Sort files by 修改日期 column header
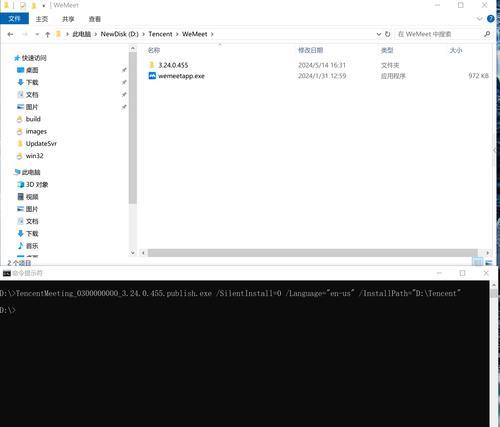The image size is (500, 427). (310, 50)
